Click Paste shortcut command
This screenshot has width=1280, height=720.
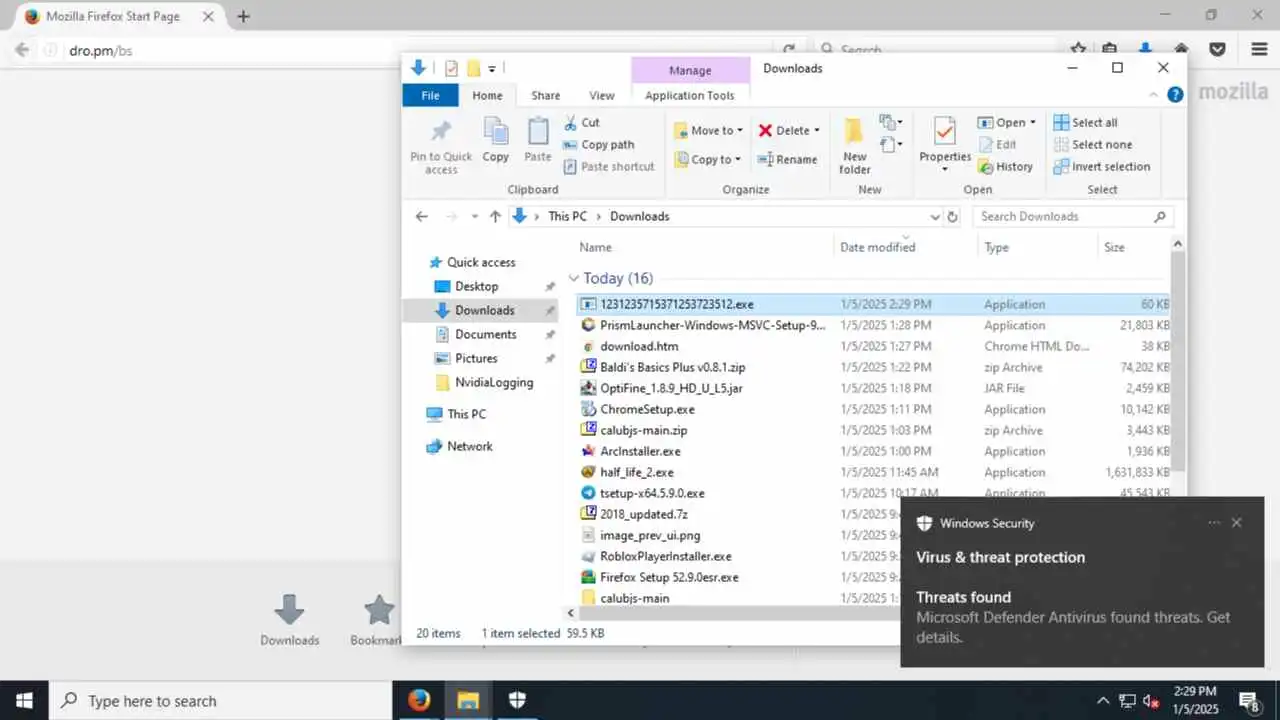coord(608,166)
